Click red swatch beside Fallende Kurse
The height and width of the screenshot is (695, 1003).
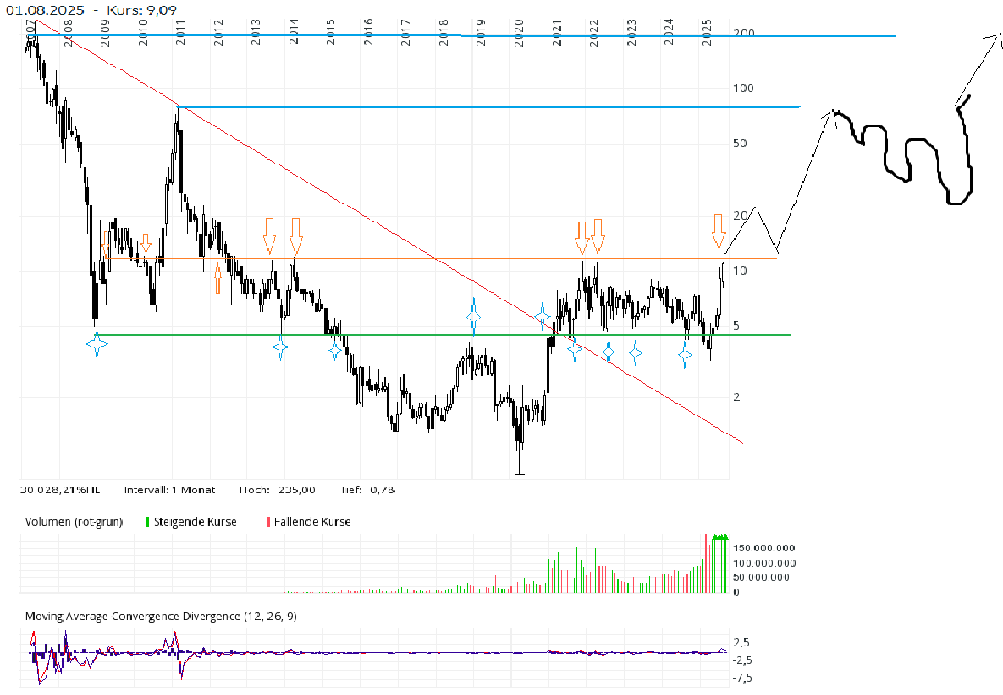pos(268,522)
